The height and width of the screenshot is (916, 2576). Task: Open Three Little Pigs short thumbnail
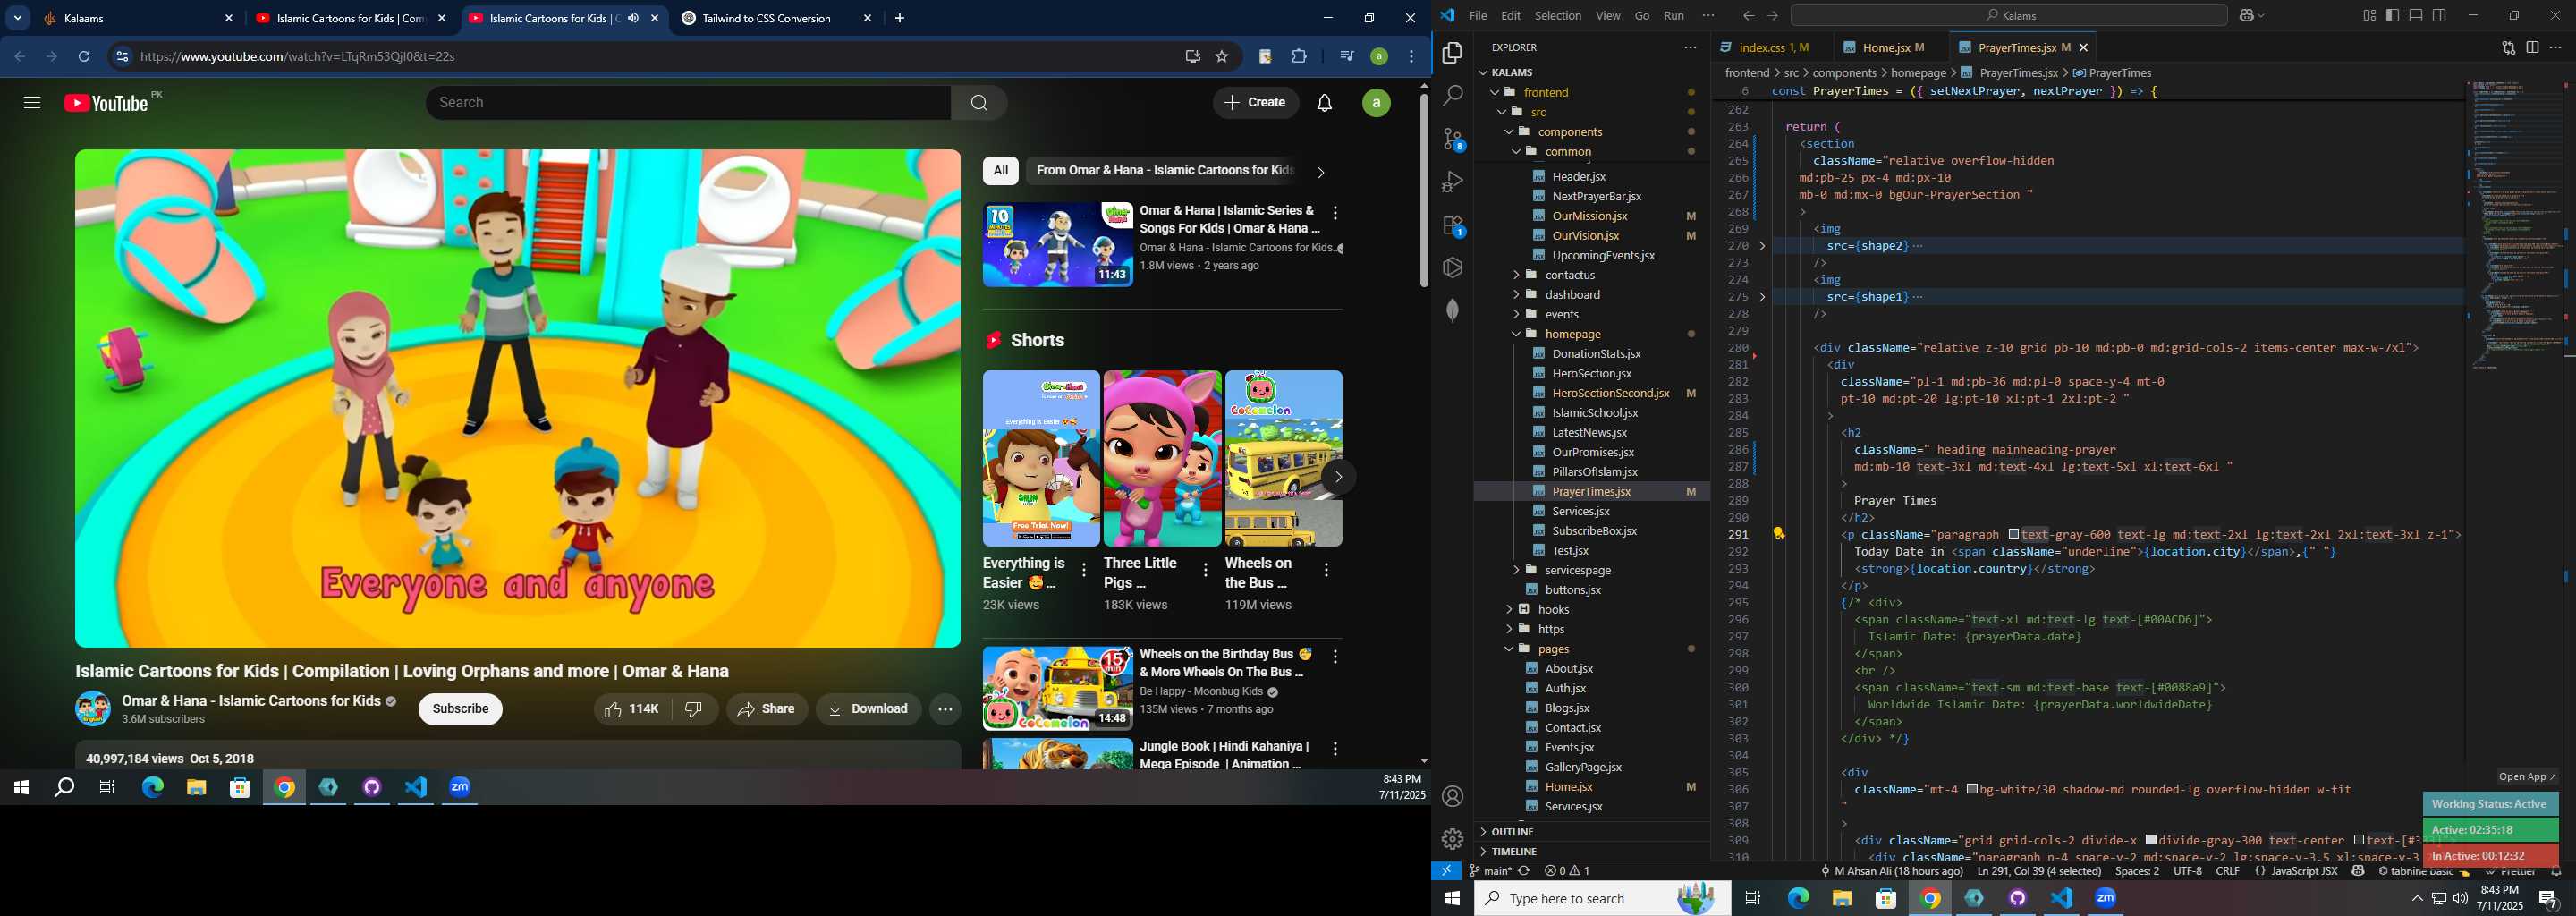1162,458
